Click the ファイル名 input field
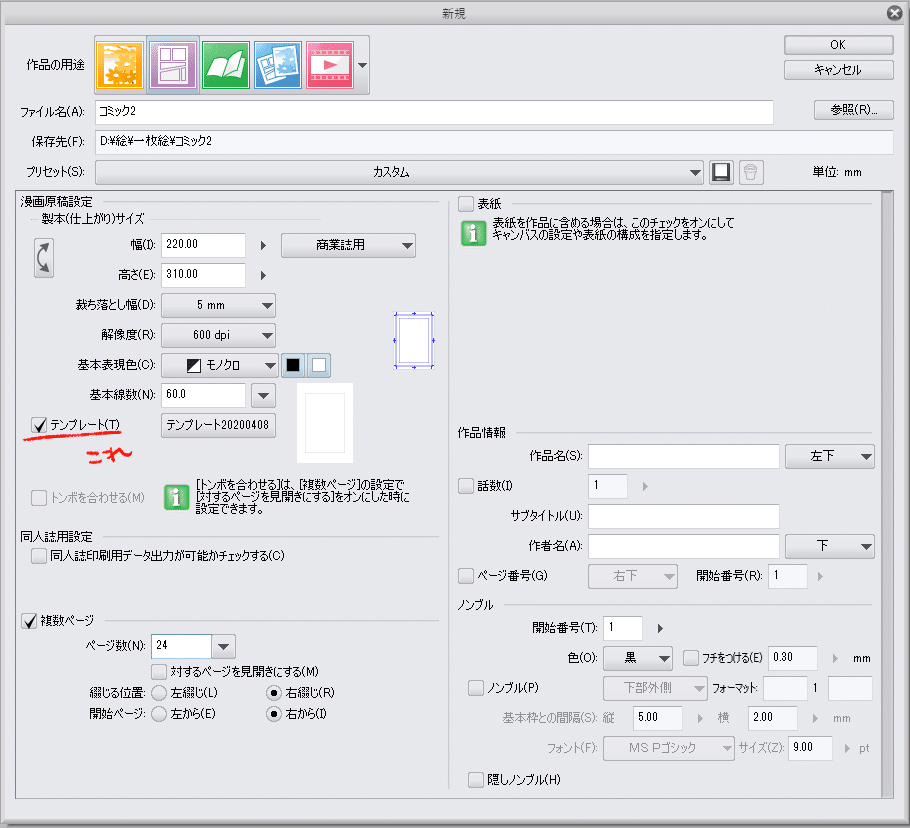The height and width of the screenshot is (828, 910). (434, 112)
